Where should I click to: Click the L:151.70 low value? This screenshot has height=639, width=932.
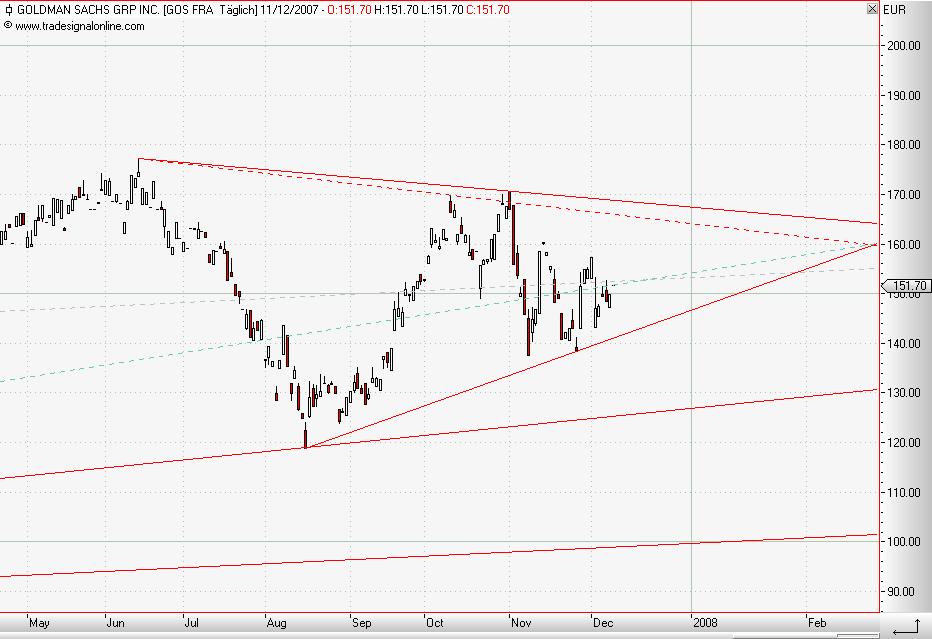pyautogui.click(x=442, y=10)
